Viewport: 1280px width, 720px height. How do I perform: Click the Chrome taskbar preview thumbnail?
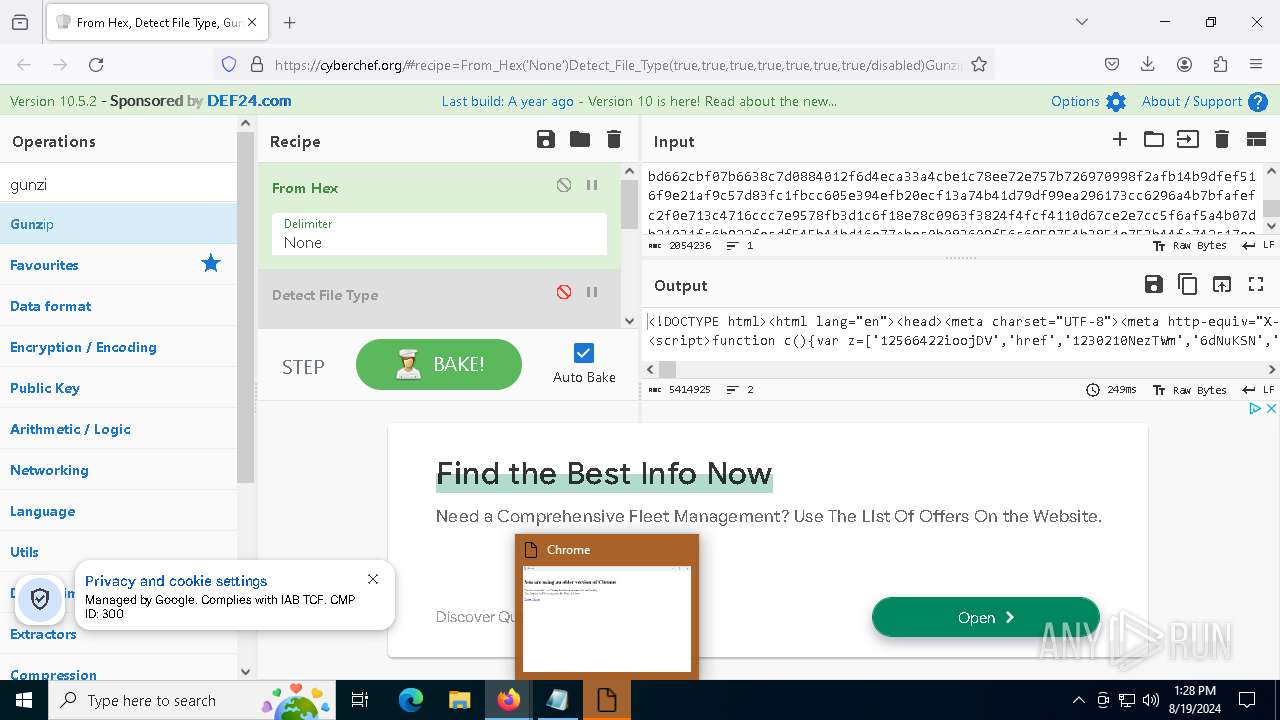607,617
